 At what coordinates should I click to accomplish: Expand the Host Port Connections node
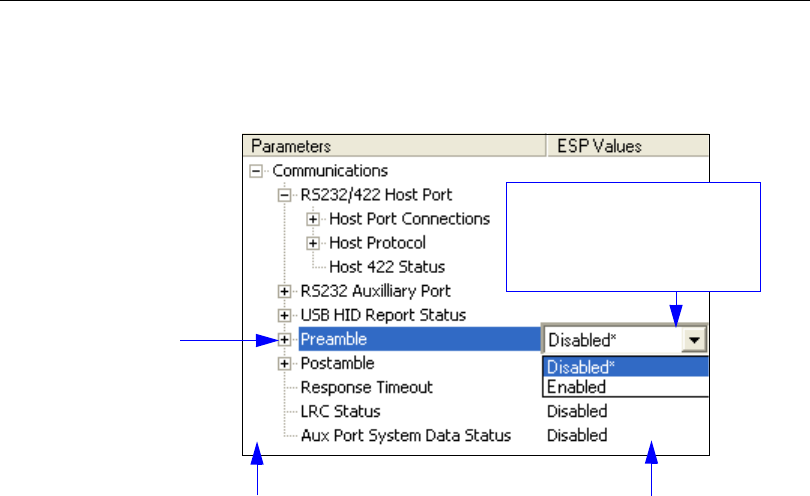click(313, 218)
